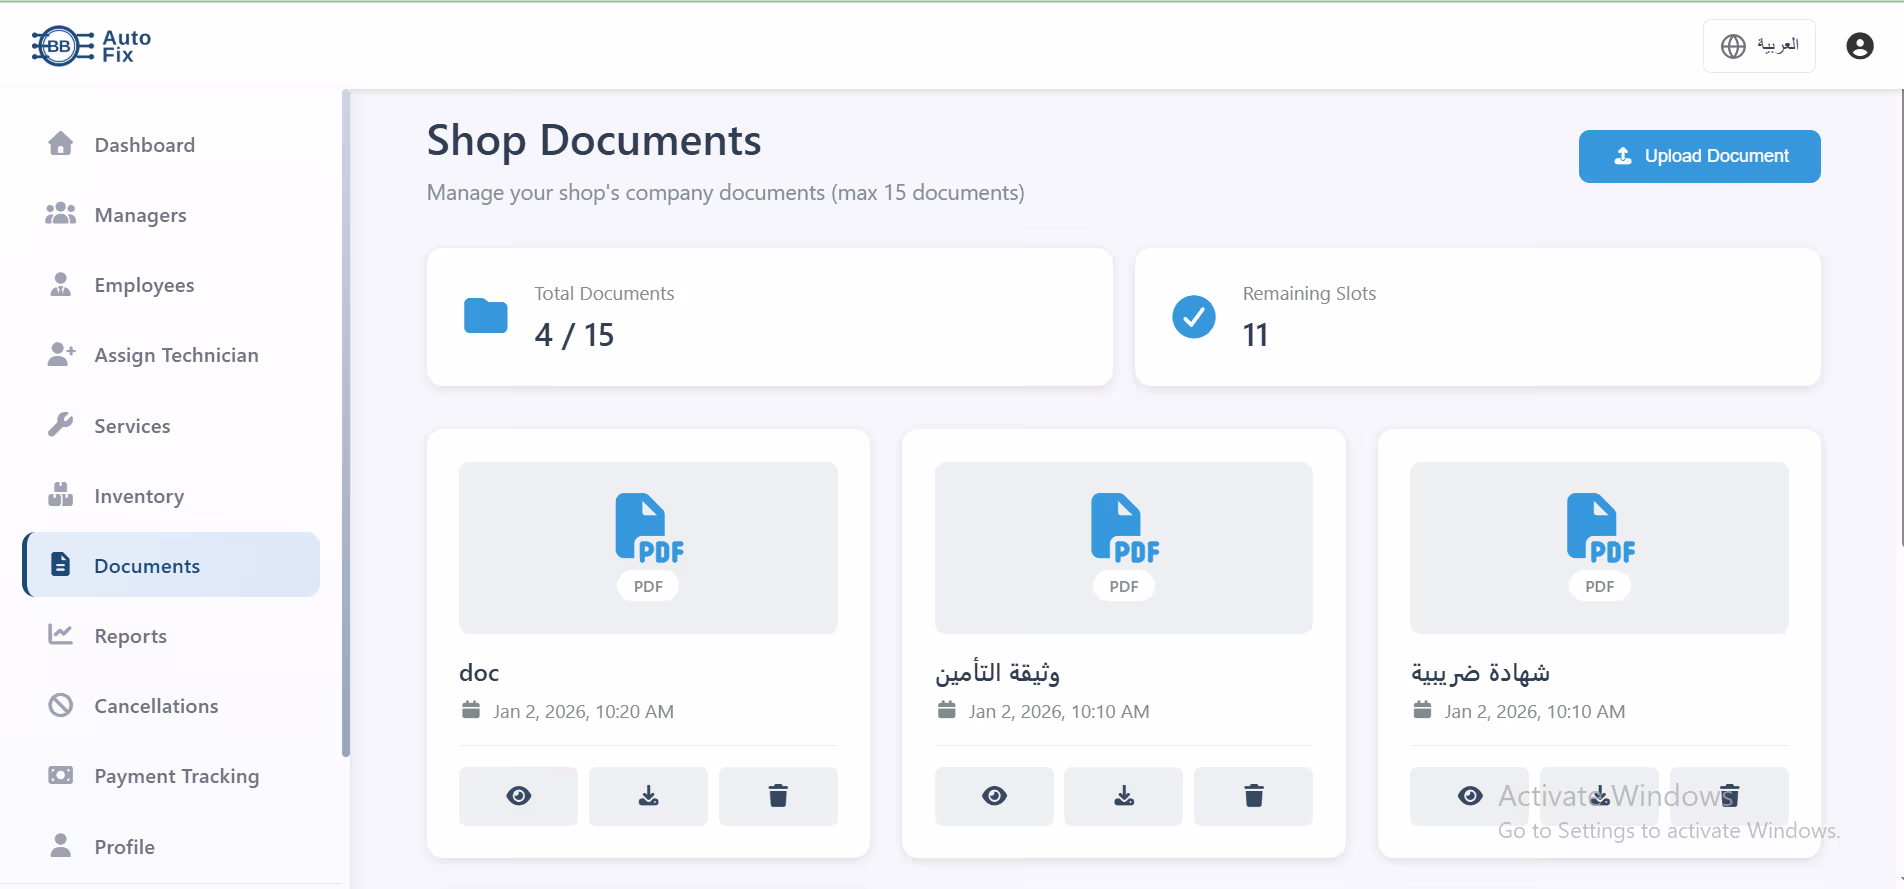Open the Cancellations page
Viewport: 1904px width, 889px height.
[x=171, y=706]
